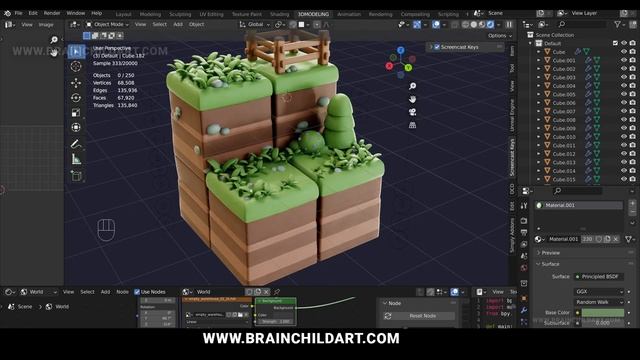Click the Y axis on navigation gizmo
Image resolution: width=640 pixels, height=360 pixels.
(x=408, y=68)
